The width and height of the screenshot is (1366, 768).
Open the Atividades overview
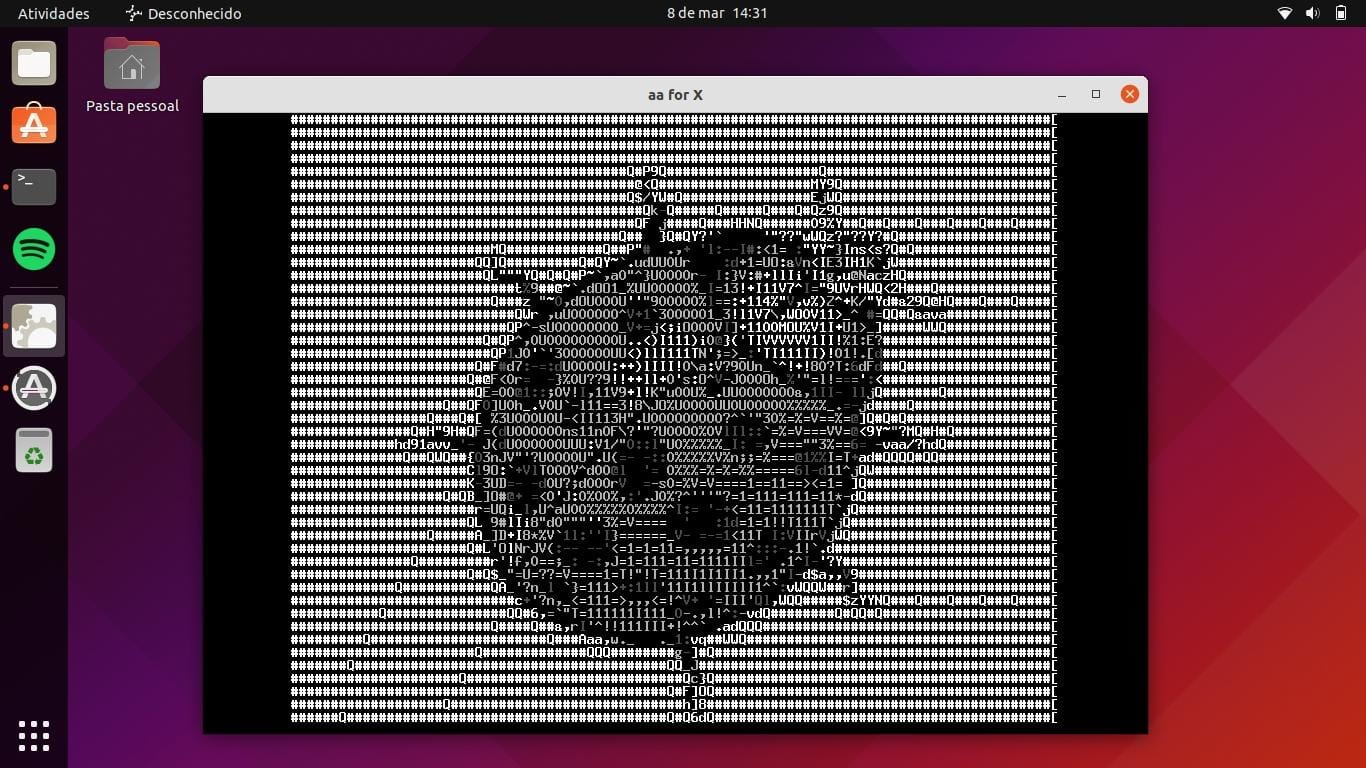click(x=52, y=13)
